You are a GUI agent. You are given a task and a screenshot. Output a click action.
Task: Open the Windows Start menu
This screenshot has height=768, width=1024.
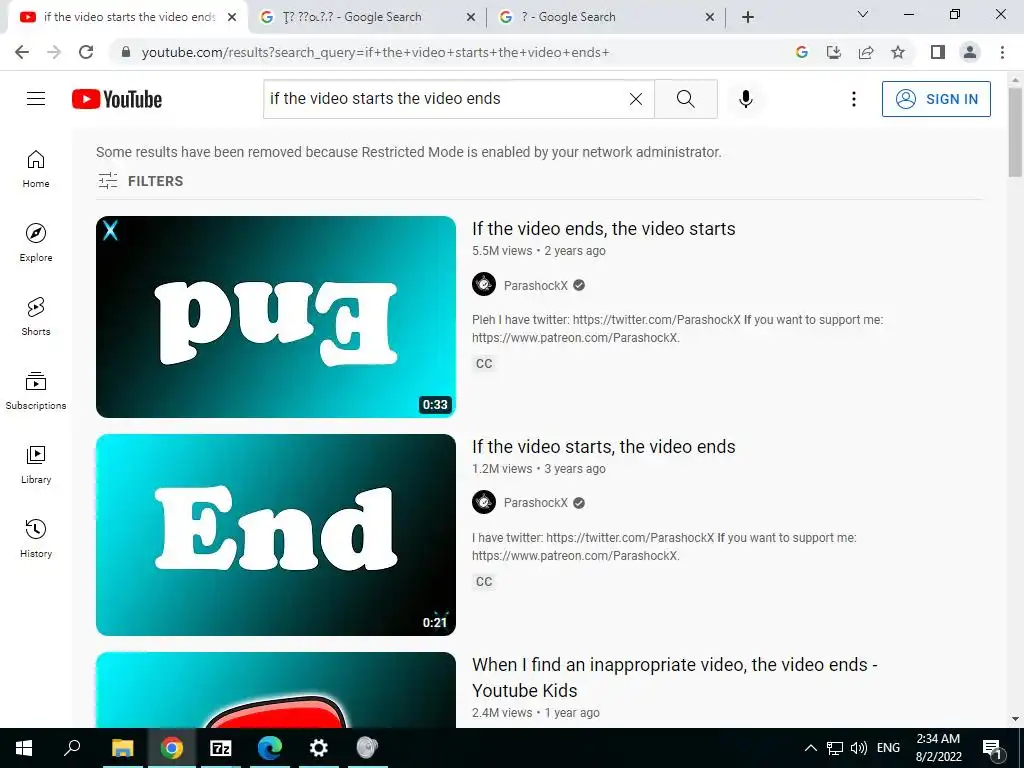[24, 748]
